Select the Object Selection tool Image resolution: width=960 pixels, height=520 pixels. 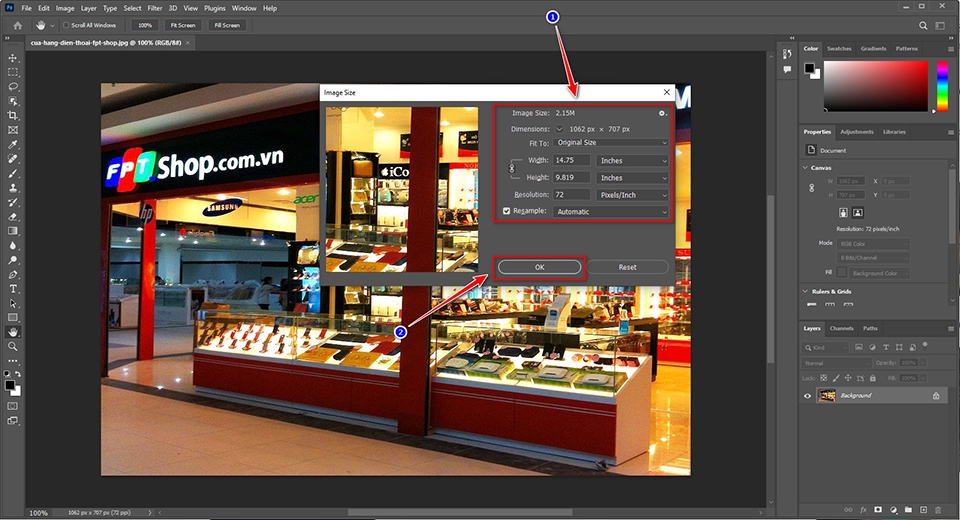13,101
